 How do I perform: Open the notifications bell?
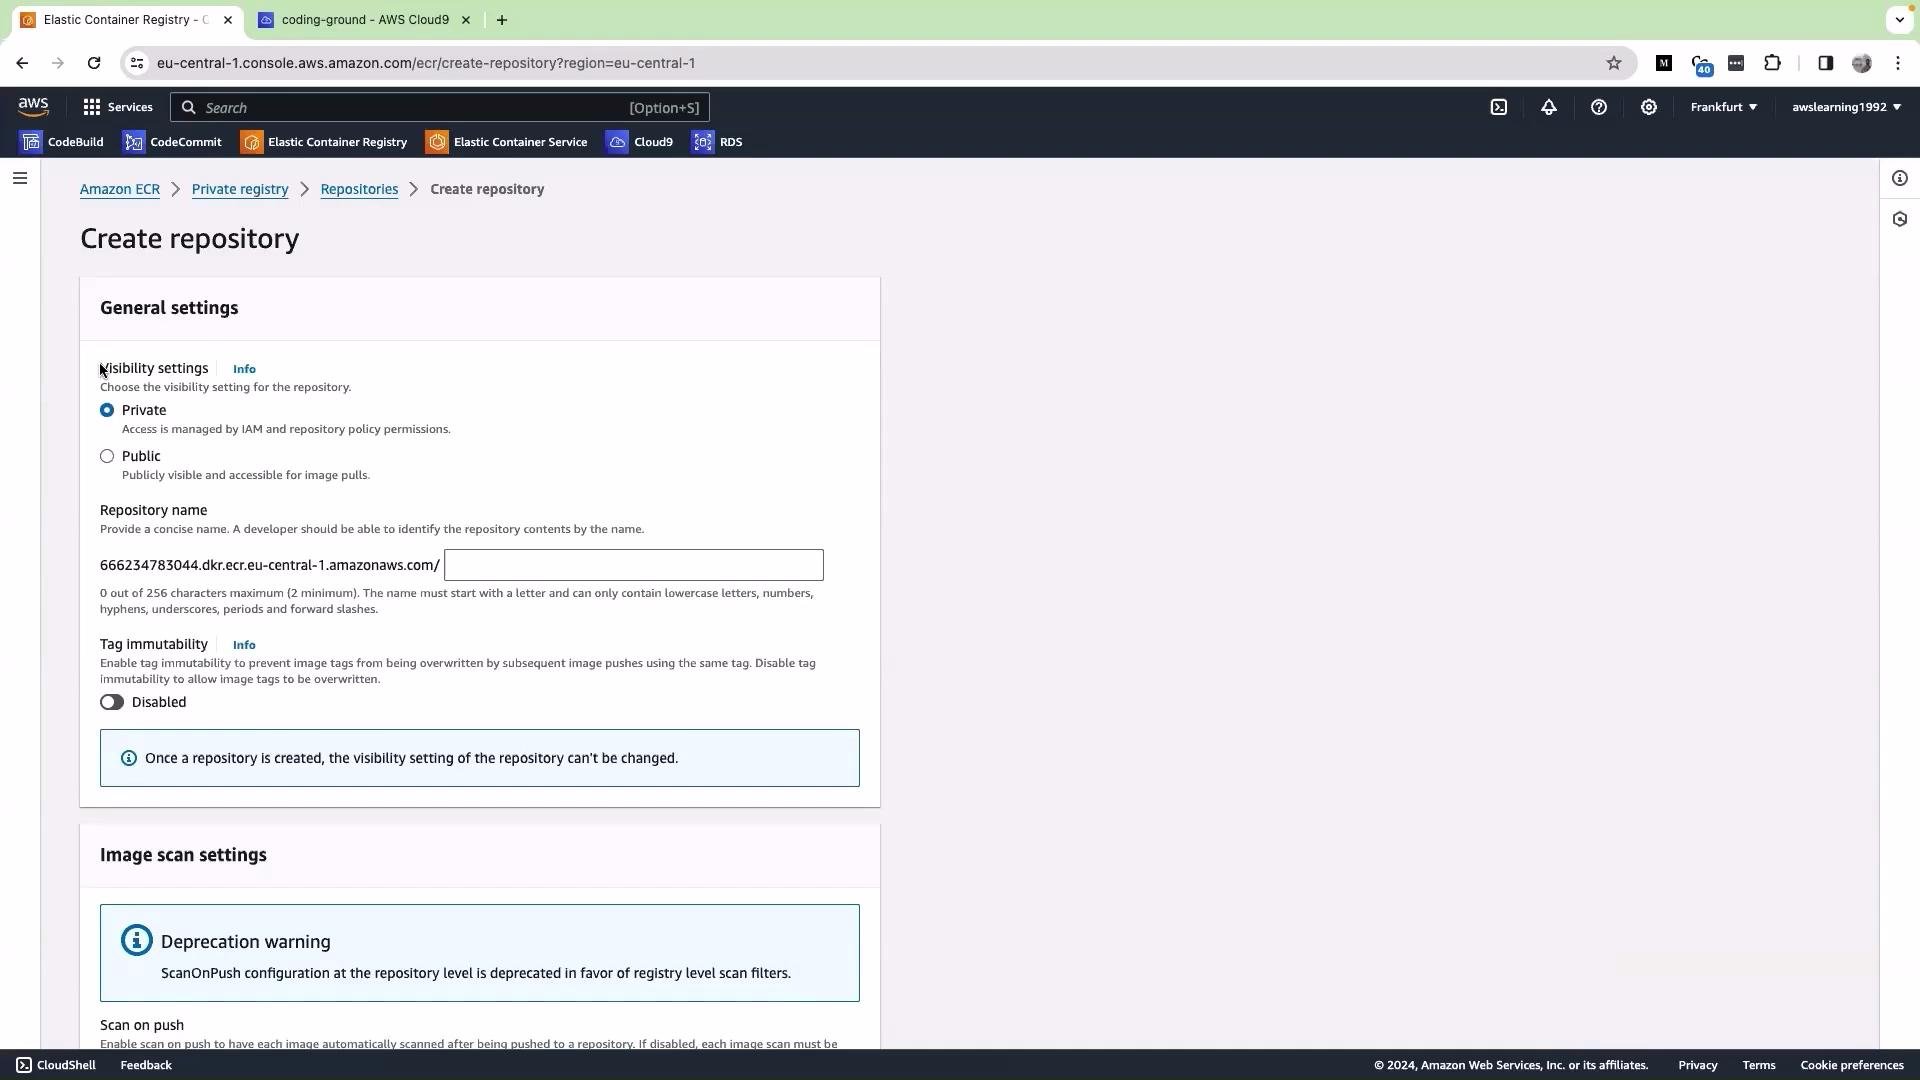click(1549, 107)
